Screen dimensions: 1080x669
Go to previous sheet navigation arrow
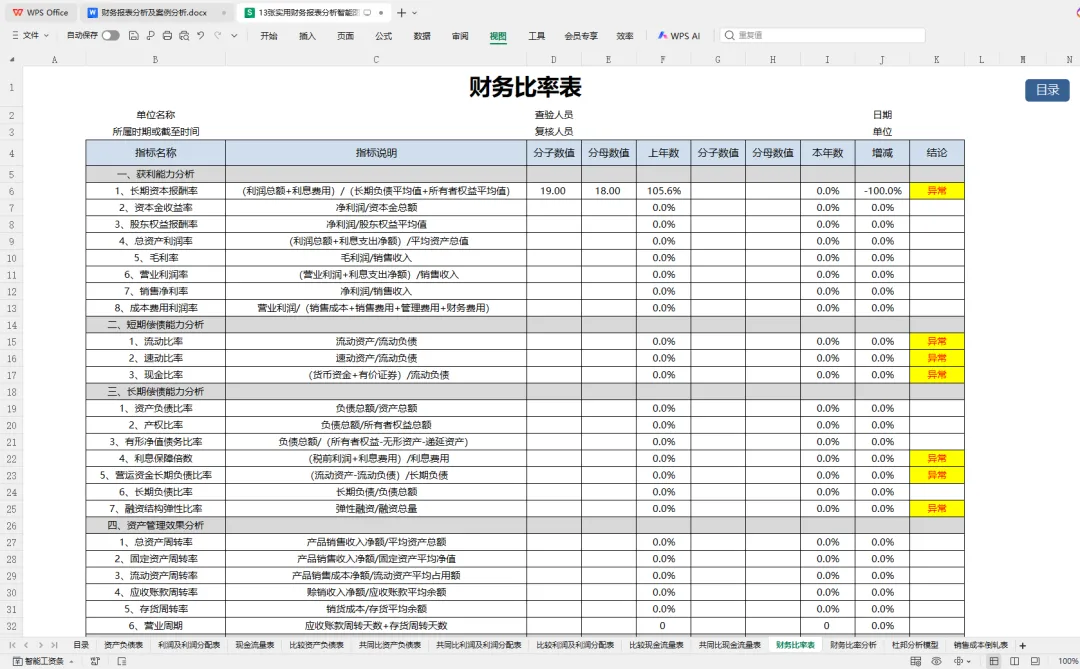click(x=26, y=646)
